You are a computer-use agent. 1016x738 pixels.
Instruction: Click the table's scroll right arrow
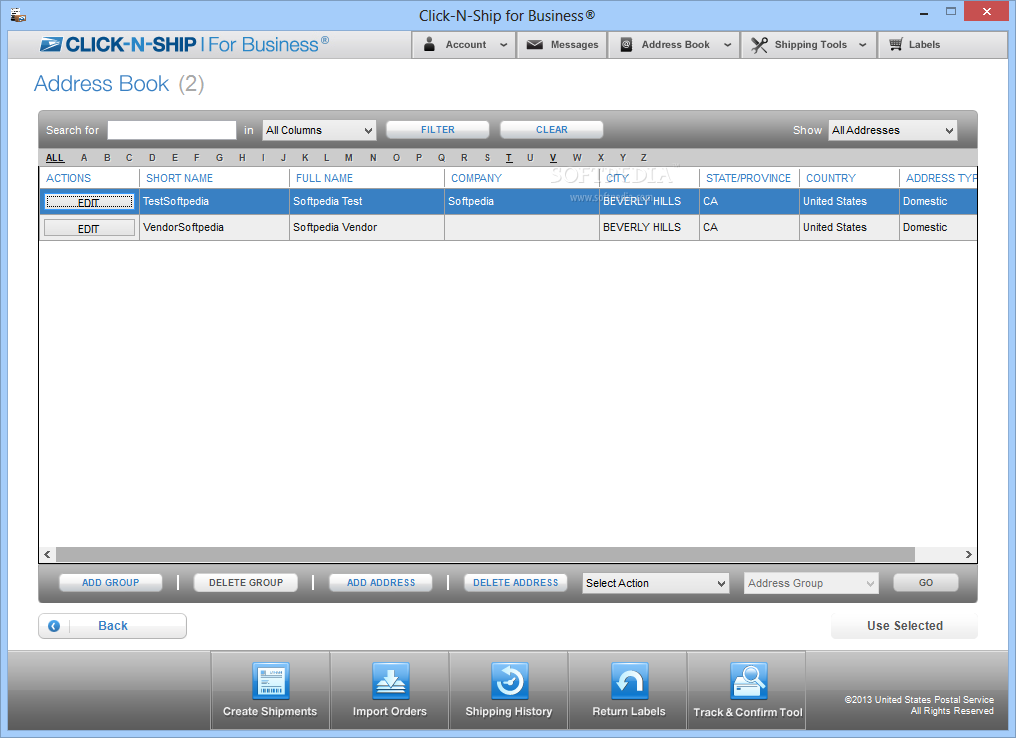968,555
